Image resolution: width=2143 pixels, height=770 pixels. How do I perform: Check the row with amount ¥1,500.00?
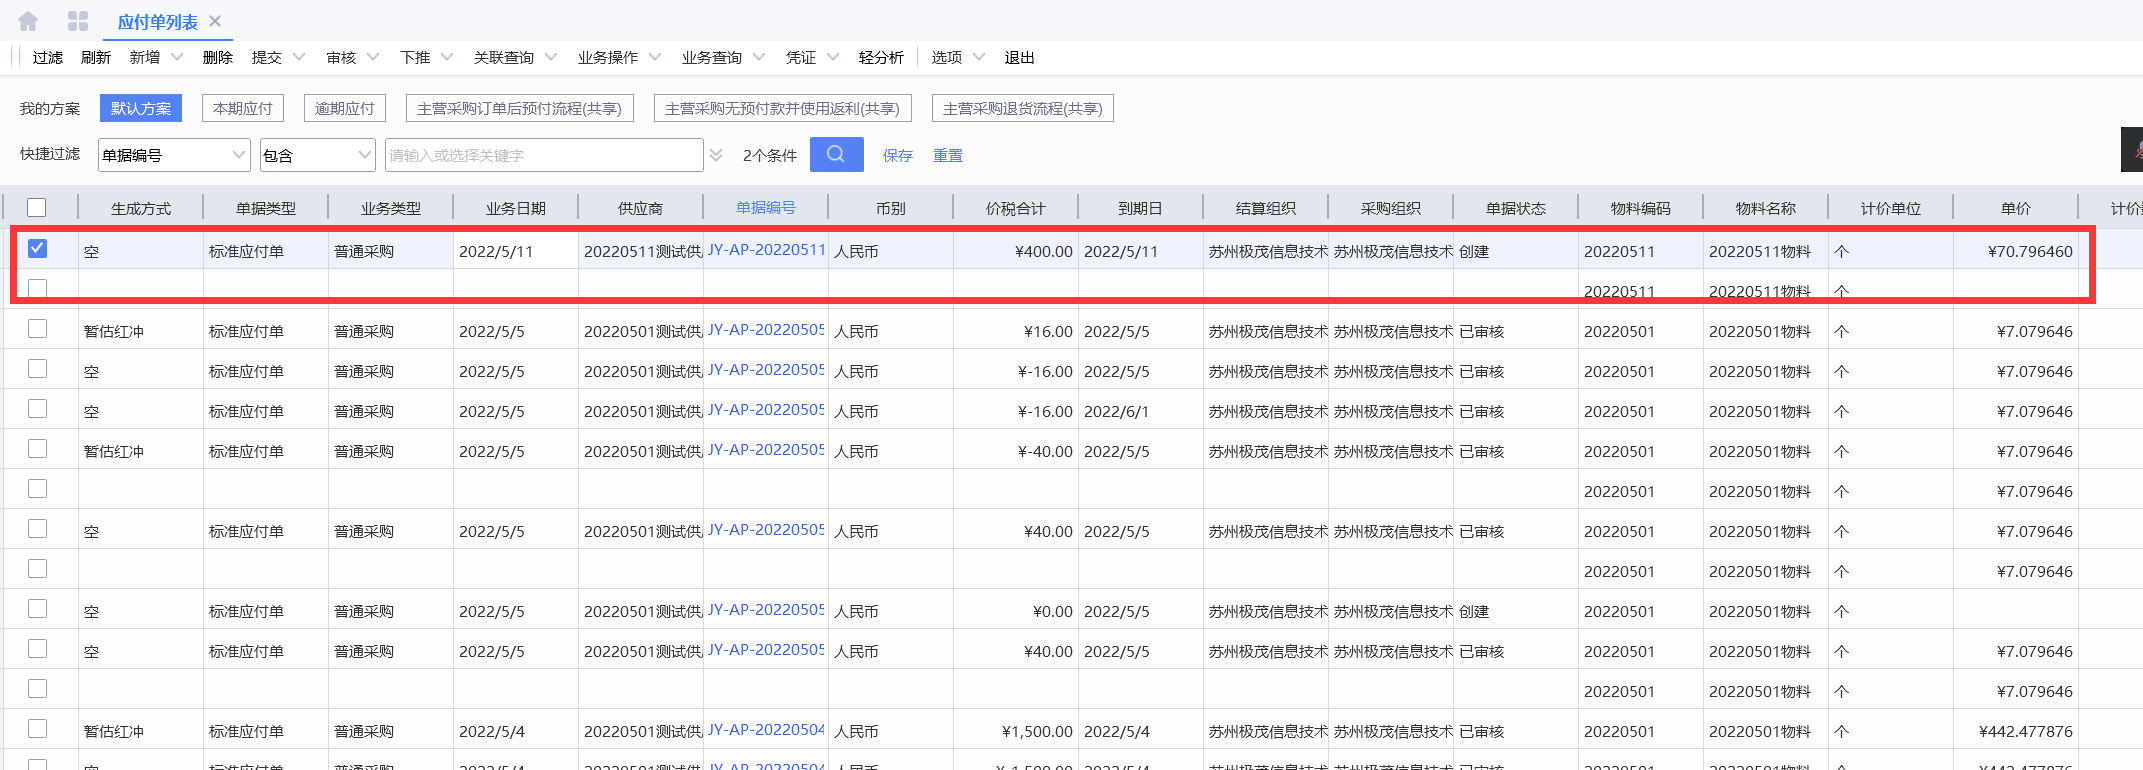(x=37, y=728)
